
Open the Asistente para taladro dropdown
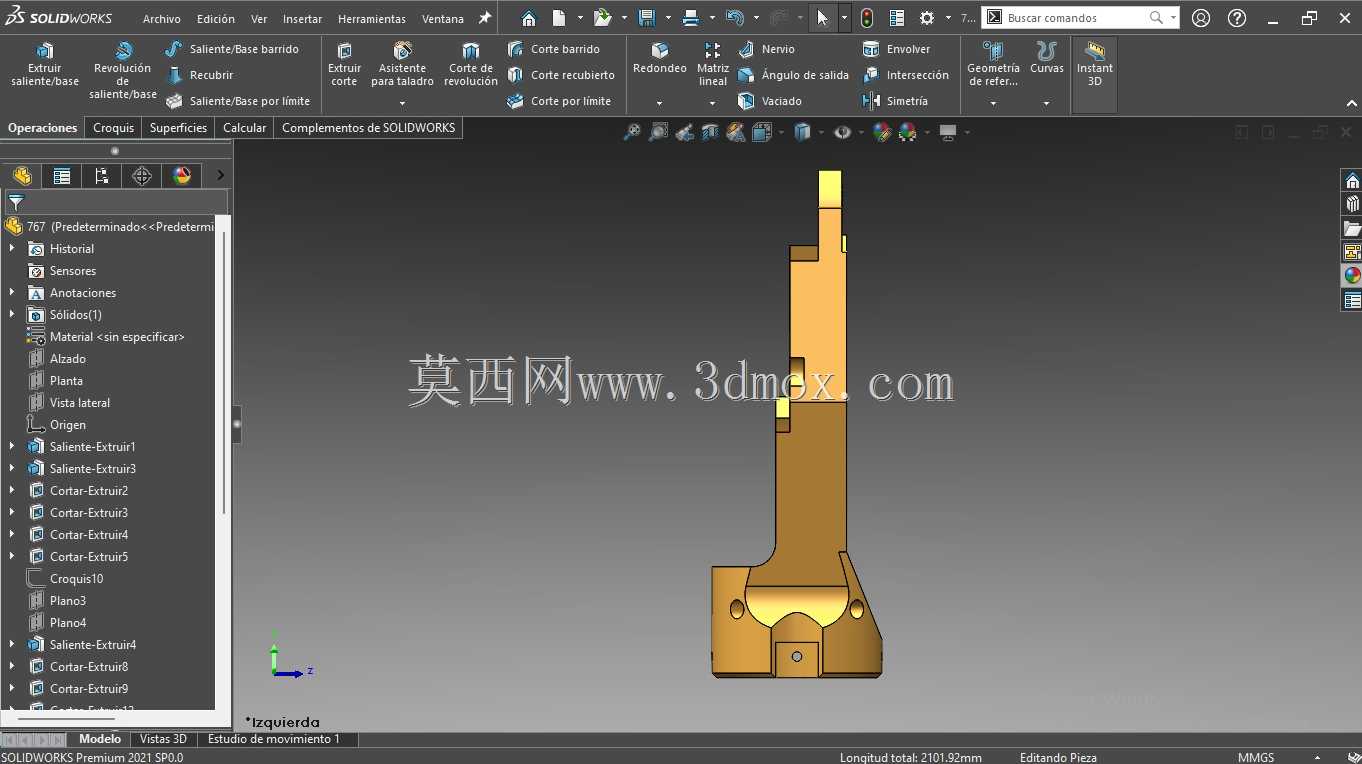[x=402, y=103]
